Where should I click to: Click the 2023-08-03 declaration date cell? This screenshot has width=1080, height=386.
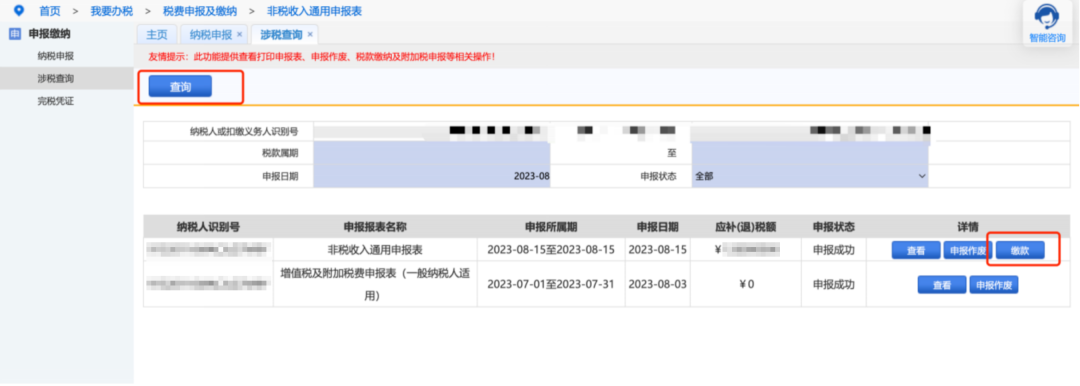658,284
